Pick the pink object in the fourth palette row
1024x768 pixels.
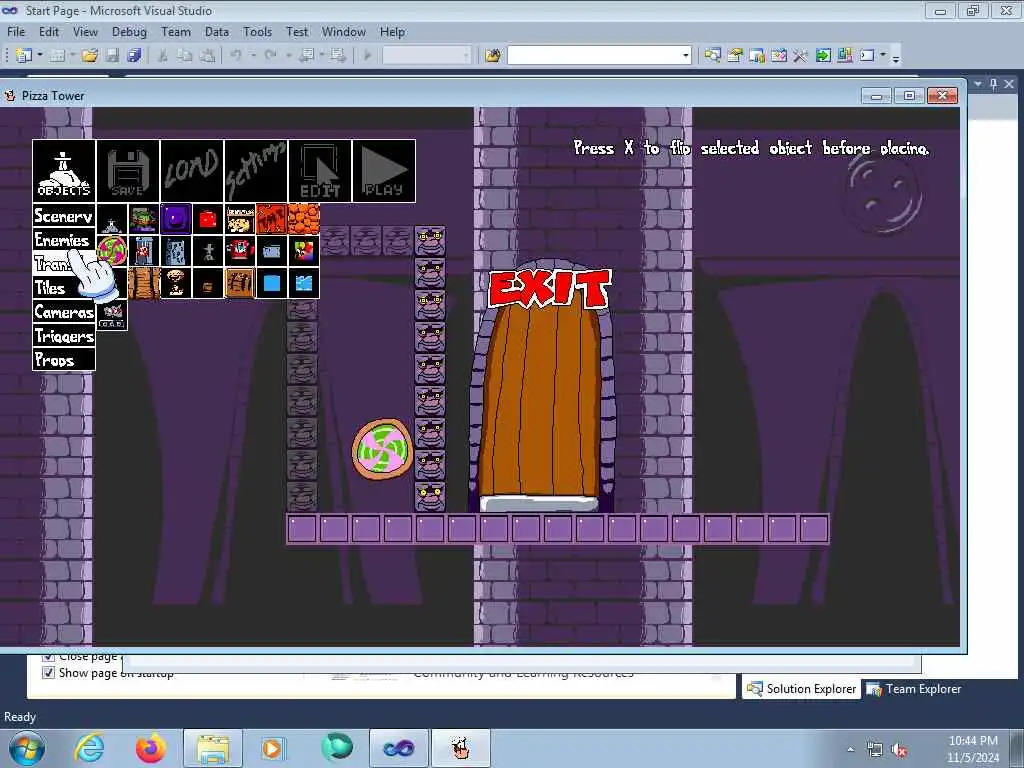(x=112, y=315)
